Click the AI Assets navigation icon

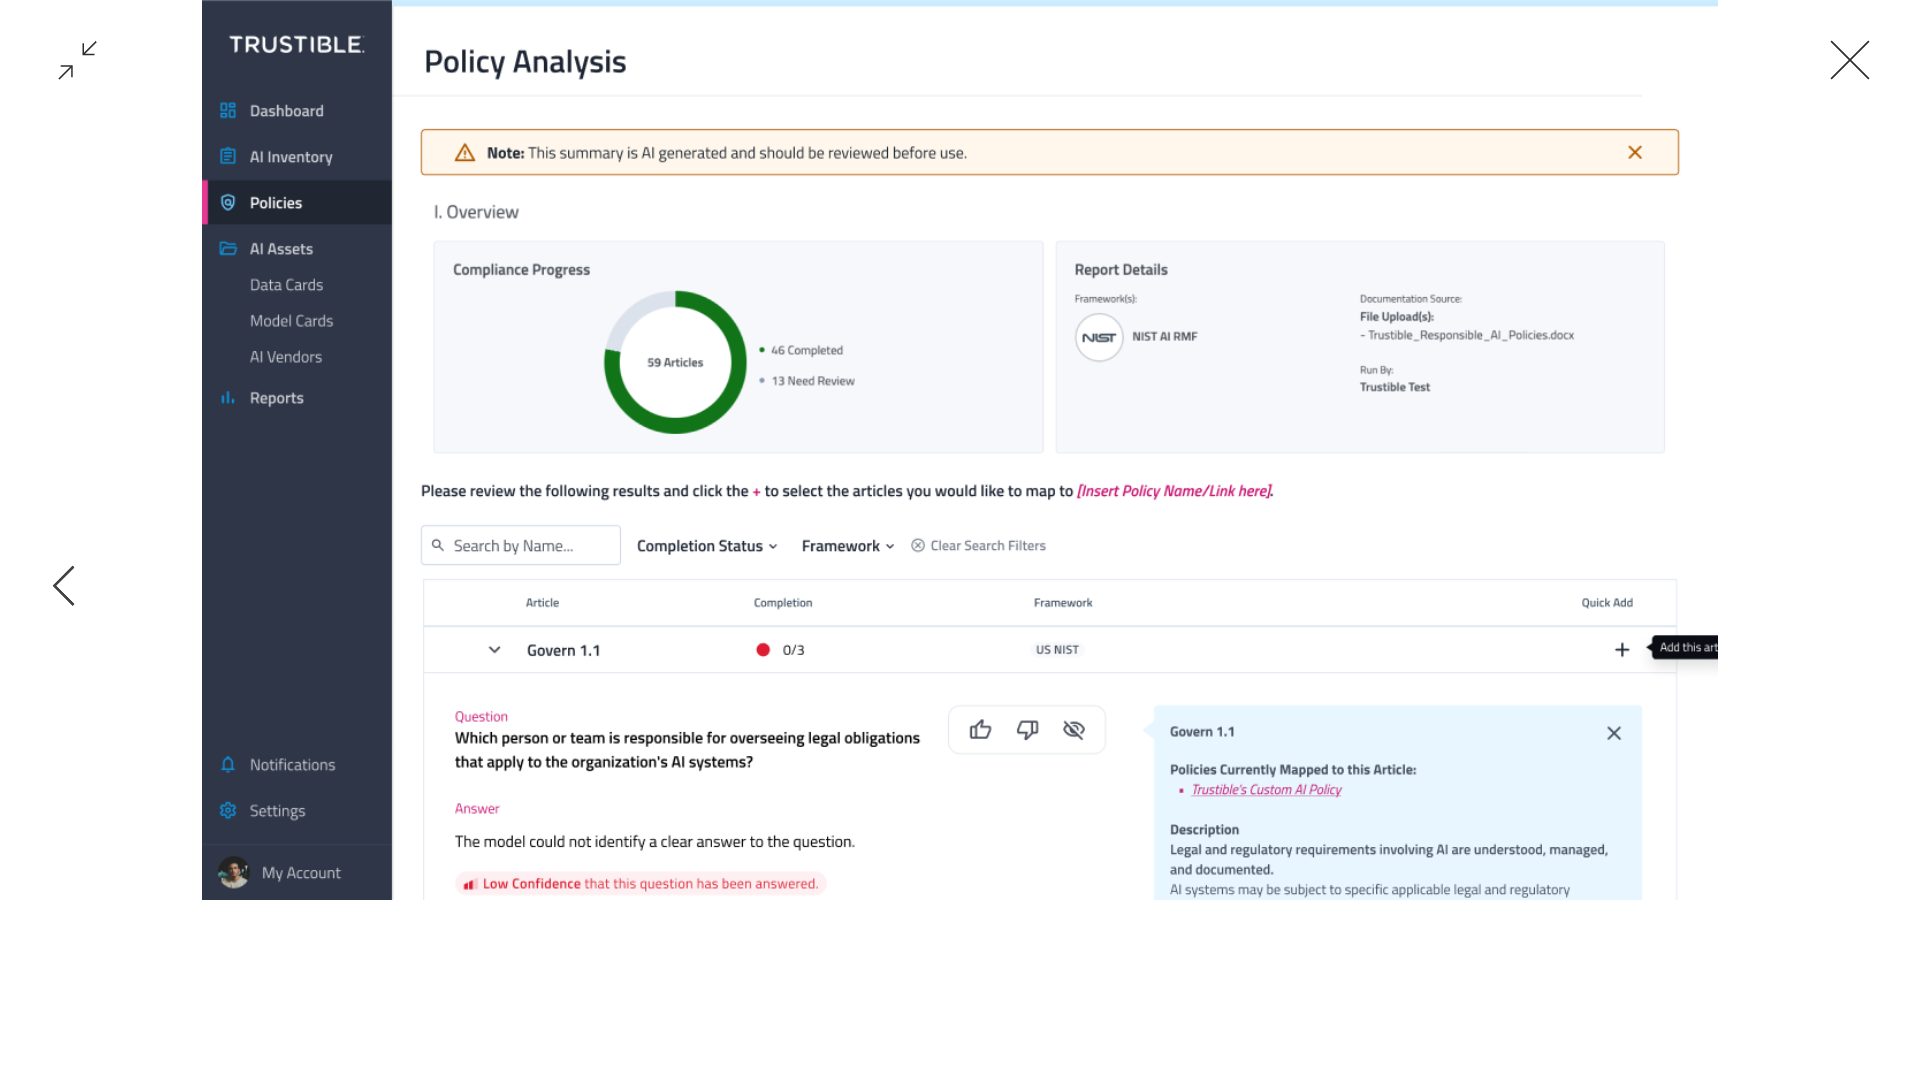pos(228,248)
